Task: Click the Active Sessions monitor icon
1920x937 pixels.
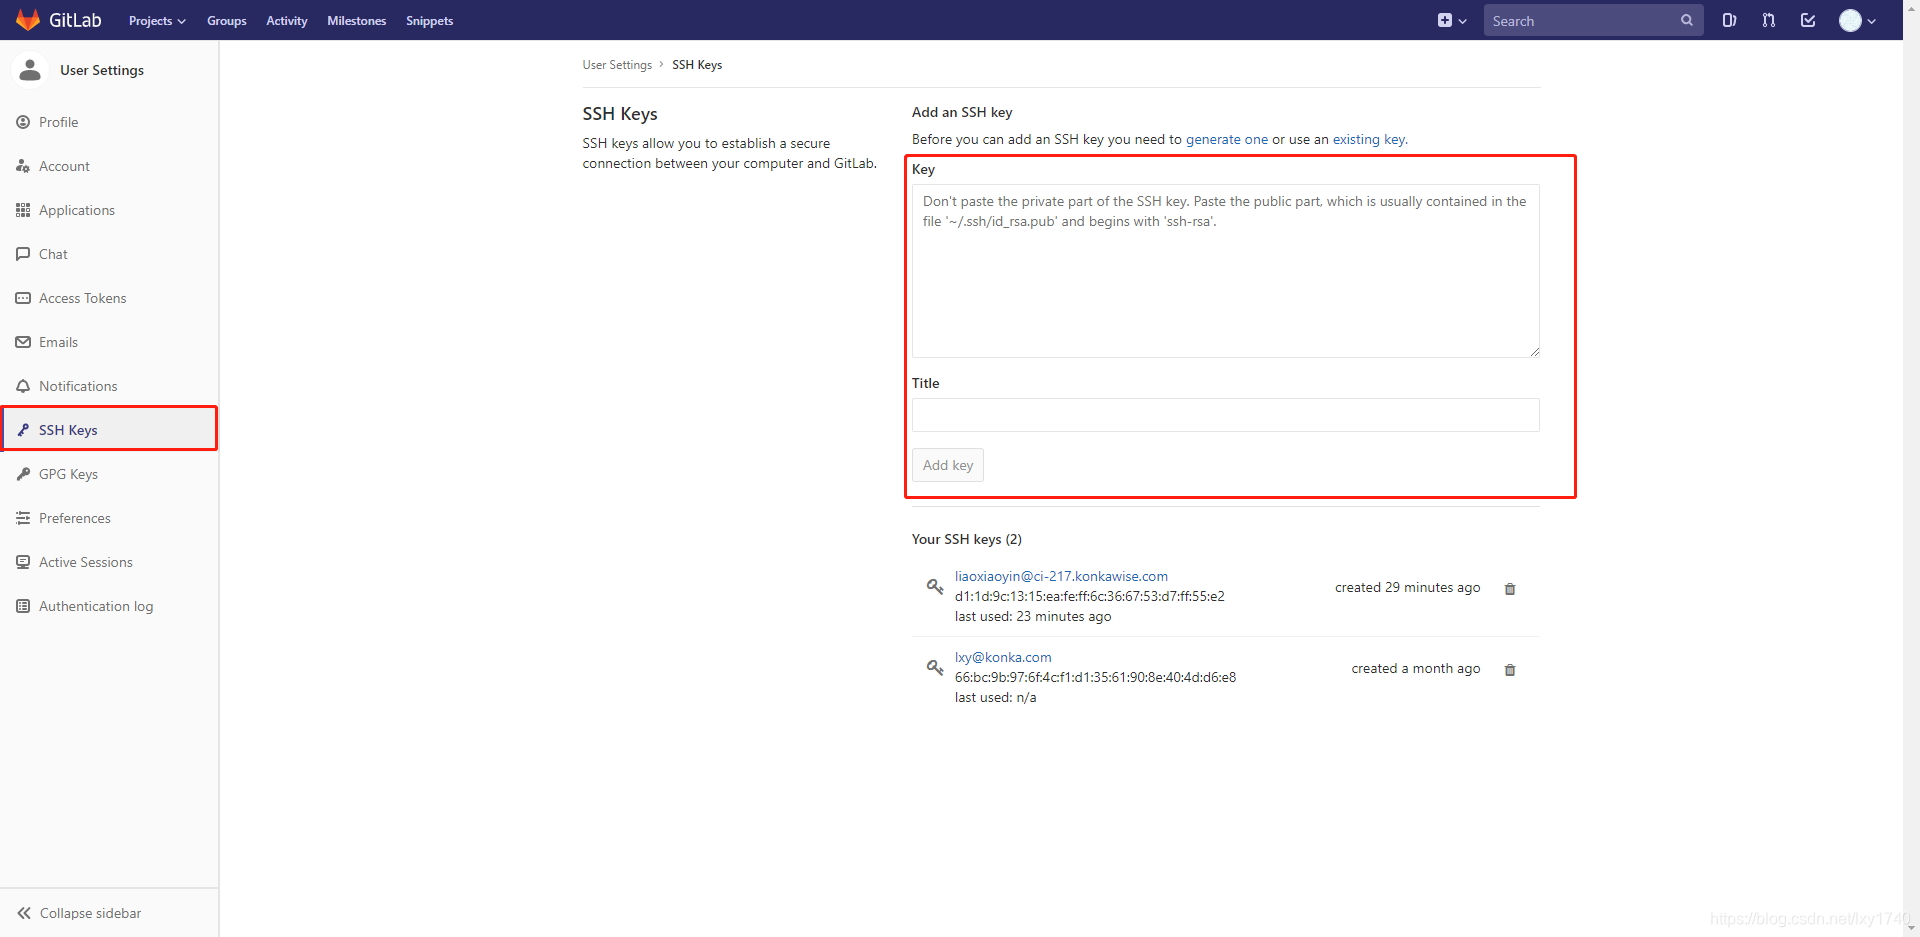Action: tap(23, 562)
